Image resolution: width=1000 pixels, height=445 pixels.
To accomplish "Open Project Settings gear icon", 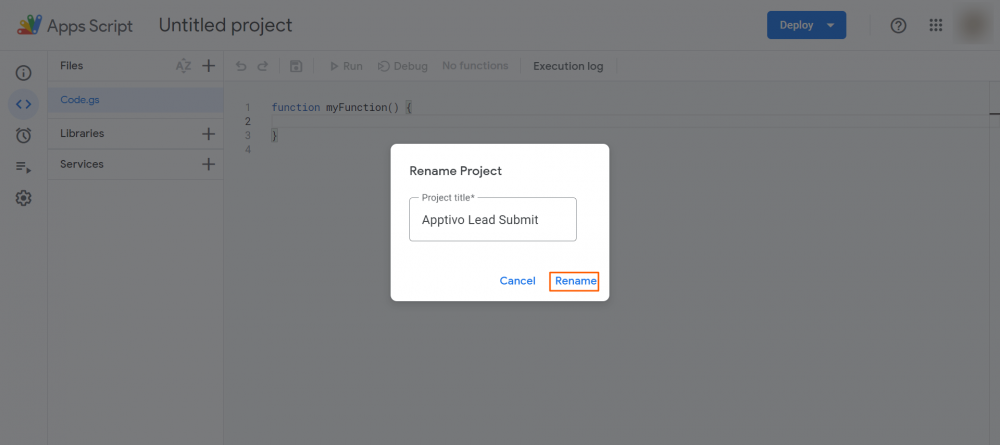I will click(24, 198).
